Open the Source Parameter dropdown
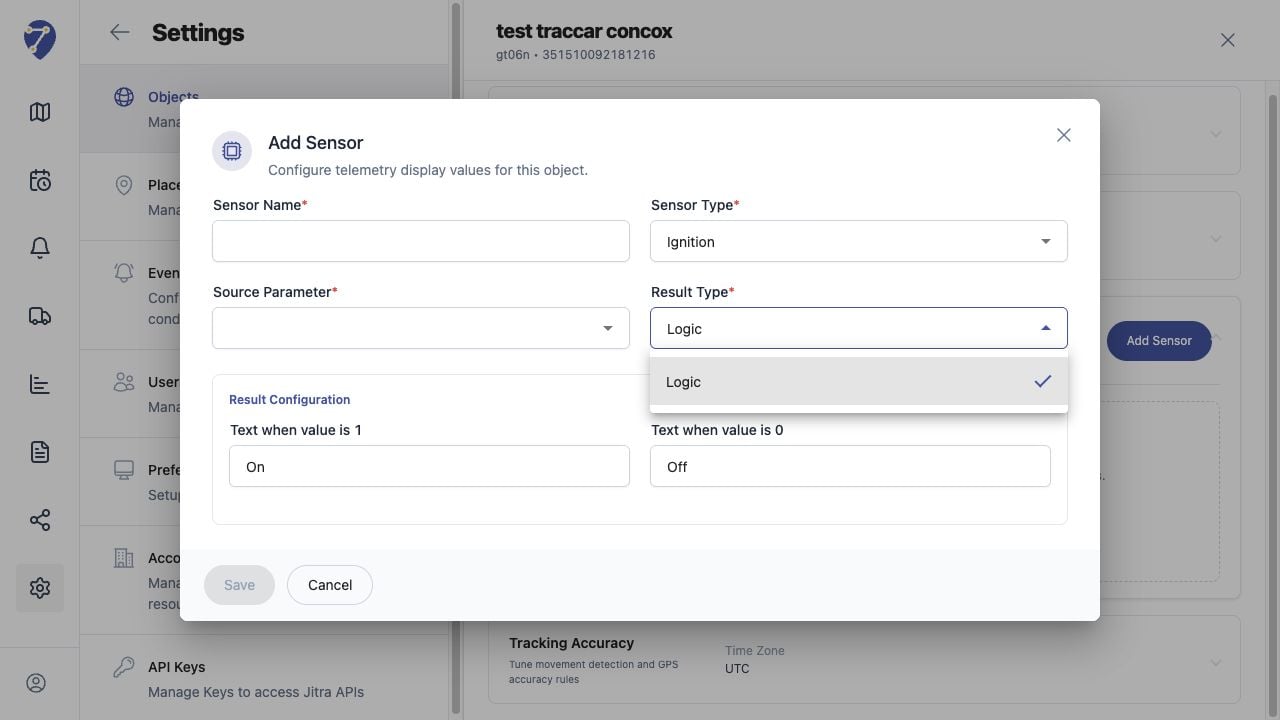 [x=421, y=328]
